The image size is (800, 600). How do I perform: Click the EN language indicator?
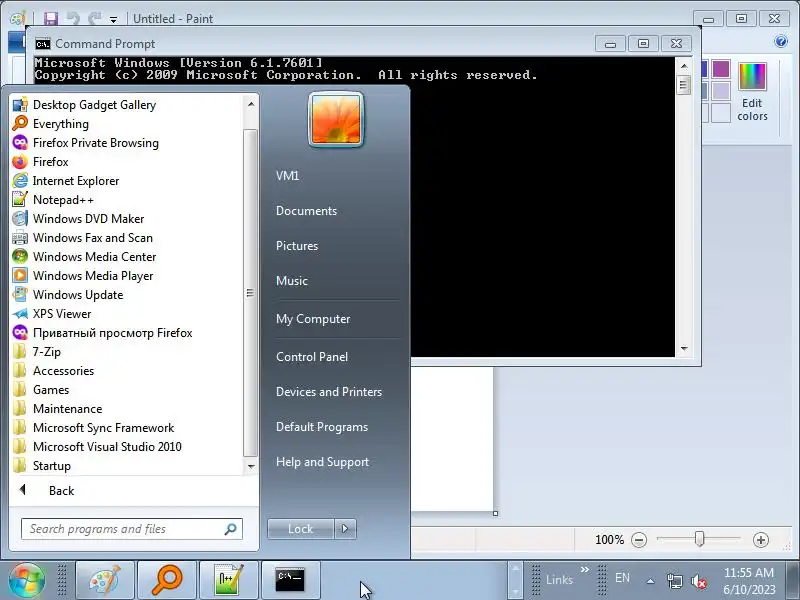click(622, 578)
